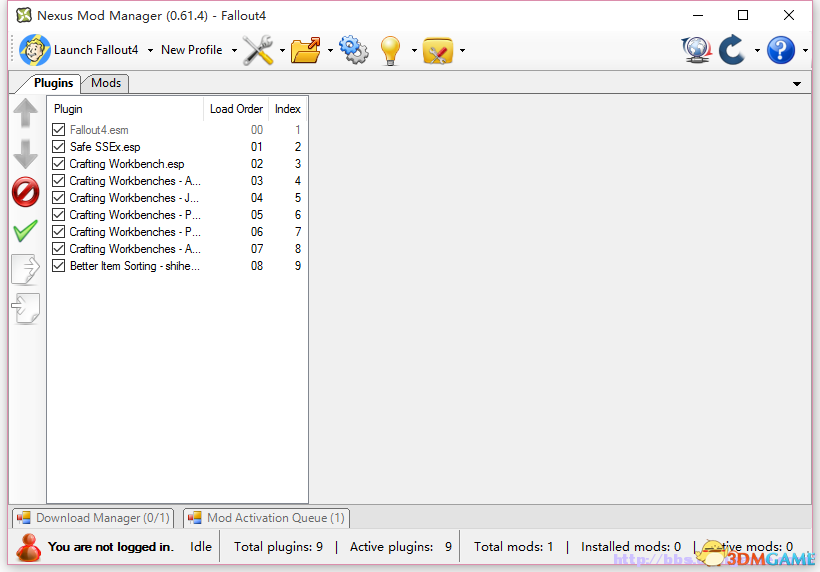
Task: Select the Safe SSEx.esp plugin row
Action: coord(177,146)
